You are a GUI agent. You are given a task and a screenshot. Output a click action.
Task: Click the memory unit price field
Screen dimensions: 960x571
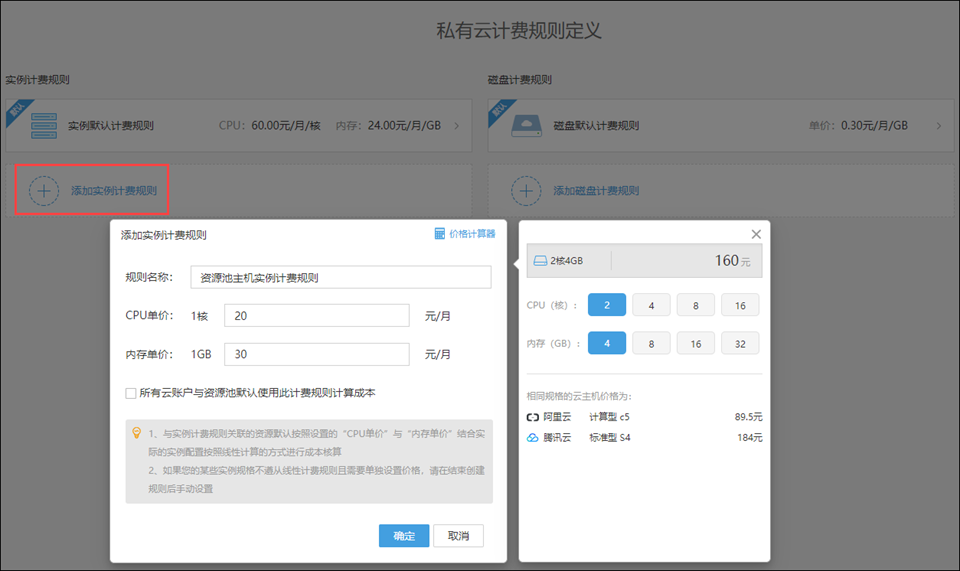[317, 354]
